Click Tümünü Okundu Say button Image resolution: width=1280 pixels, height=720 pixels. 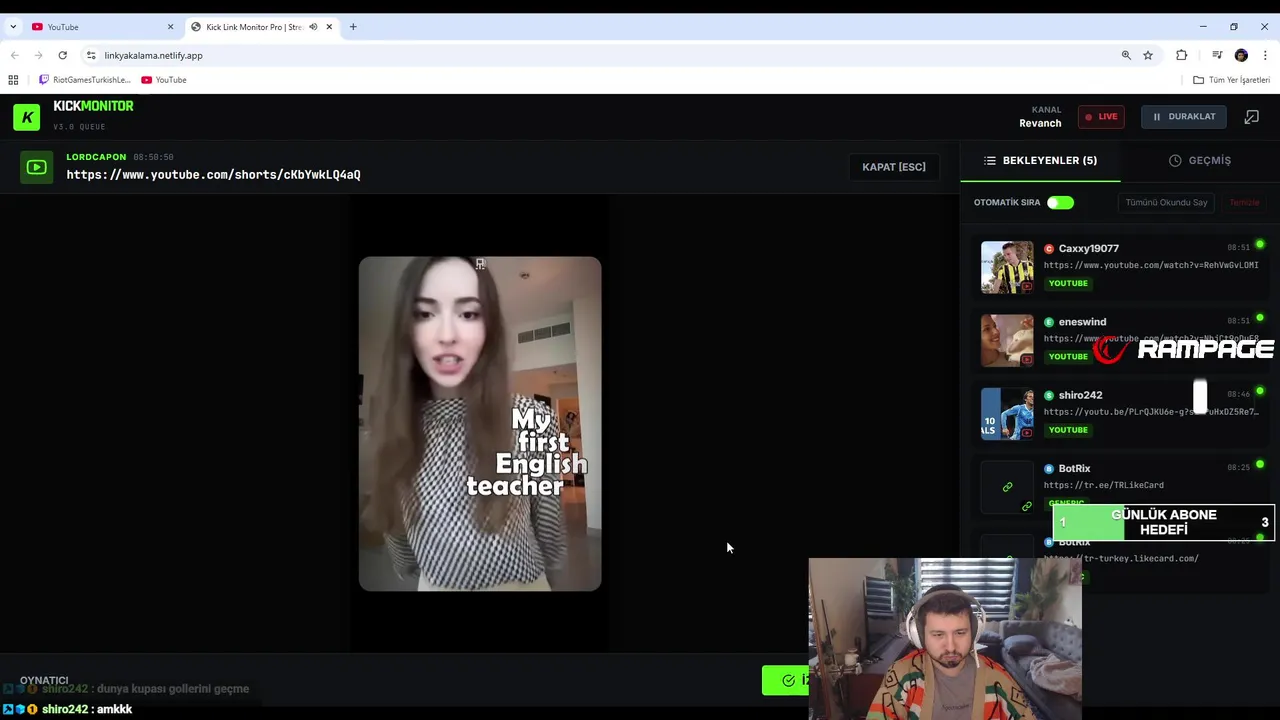(1166, 203)
